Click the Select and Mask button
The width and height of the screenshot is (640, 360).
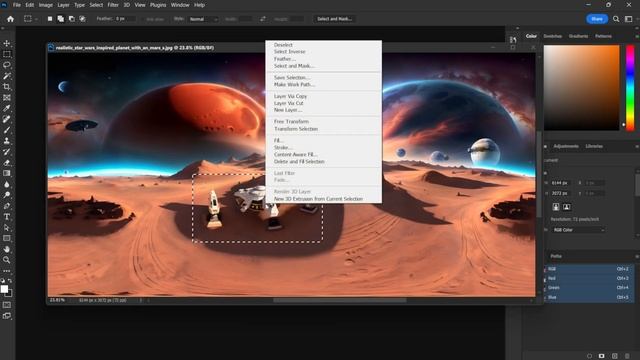tap(334, 19)
